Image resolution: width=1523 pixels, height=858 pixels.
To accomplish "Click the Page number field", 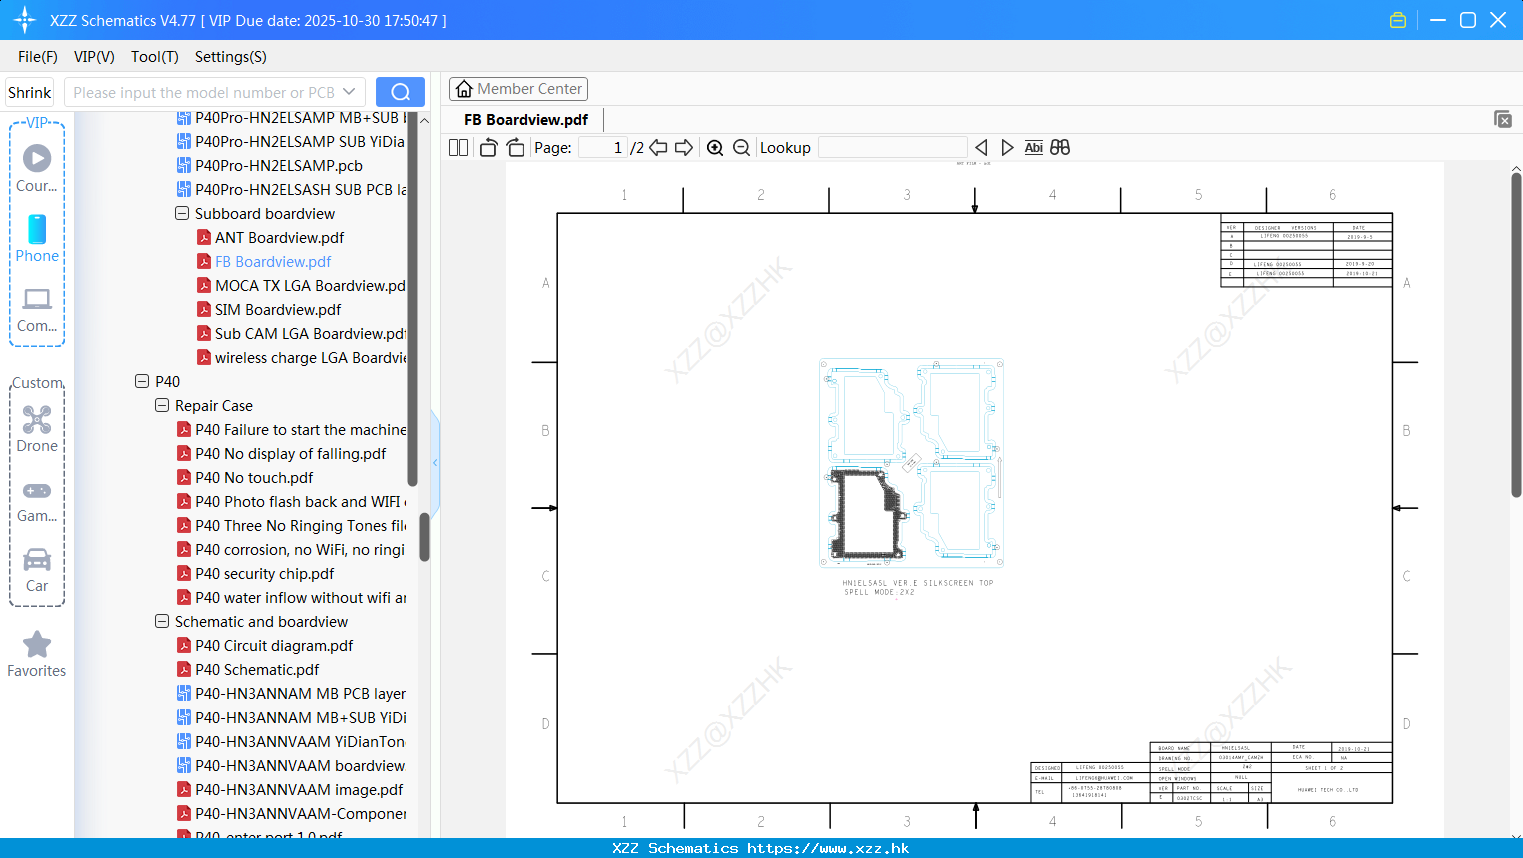I will (x=603, y=147).
